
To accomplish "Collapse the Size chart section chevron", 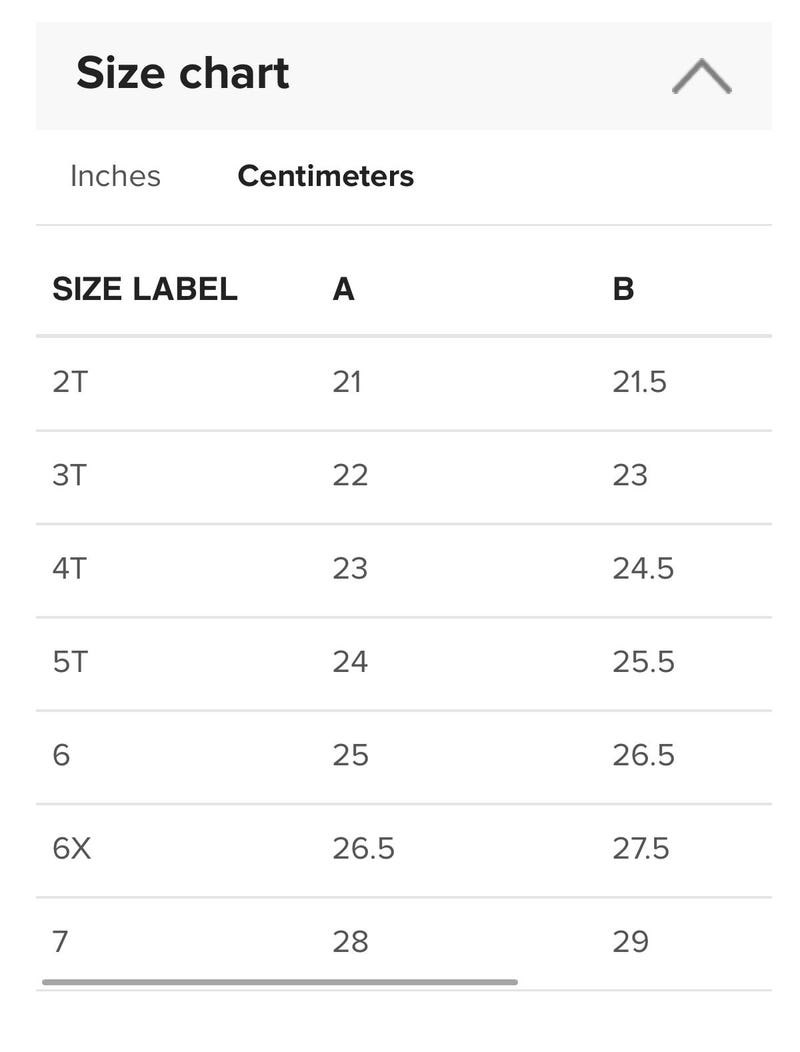I will pos(701,76).
